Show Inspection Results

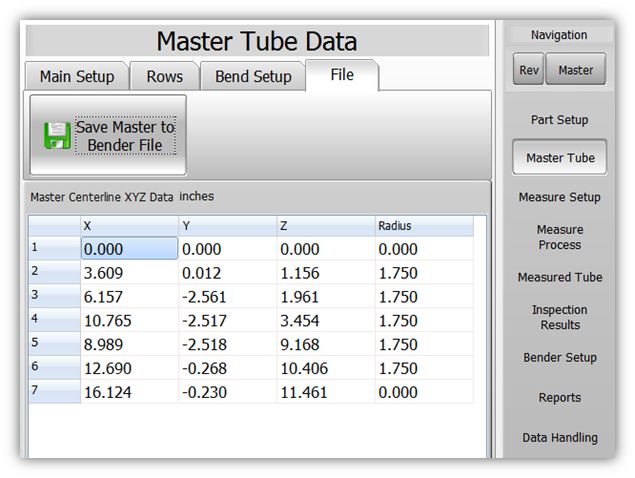point(559,317)
